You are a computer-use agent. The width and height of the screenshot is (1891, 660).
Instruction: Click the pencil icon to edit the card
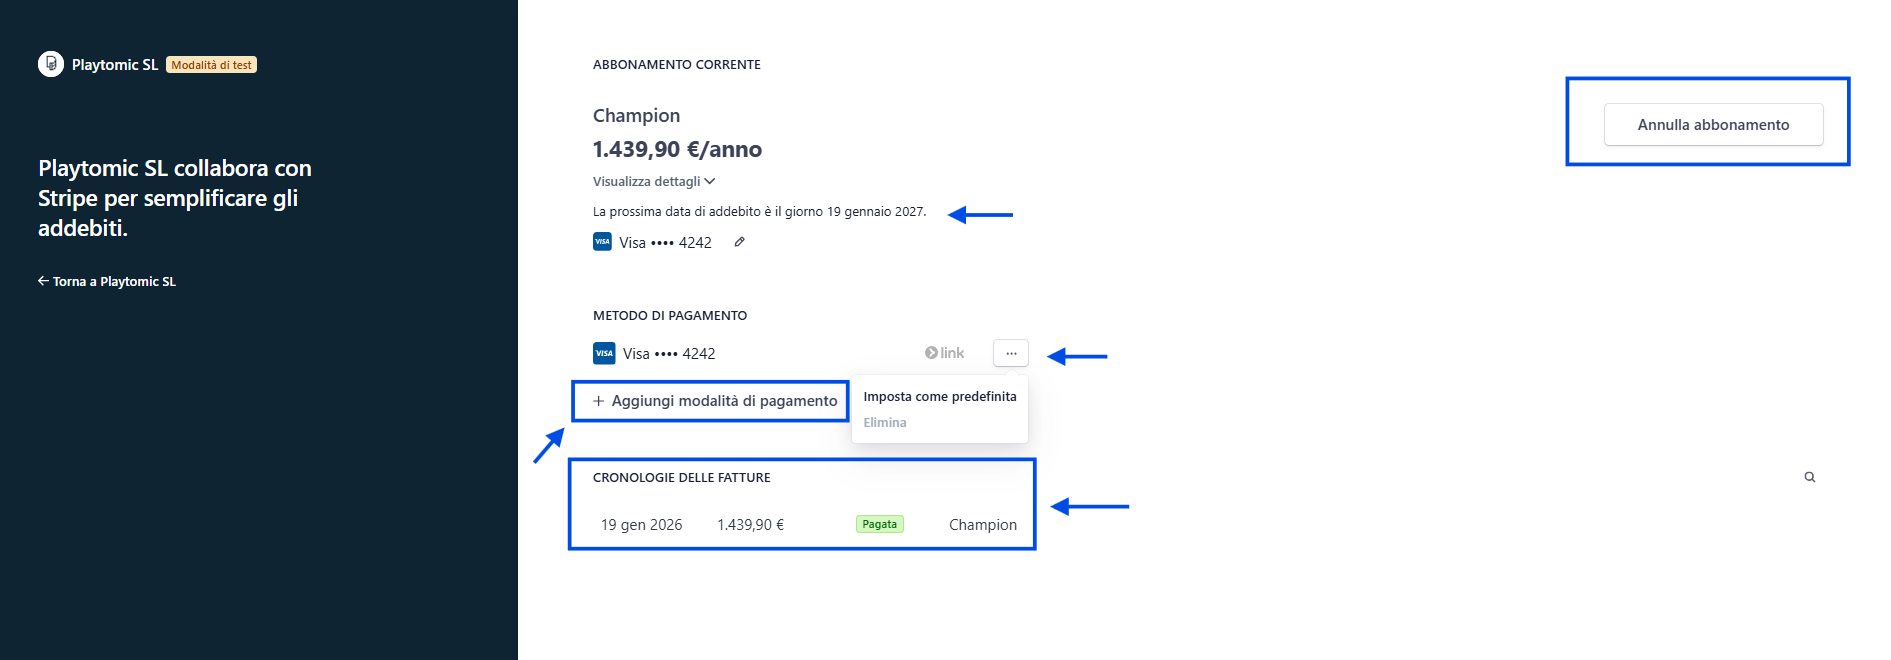pyautogui.click(x=739, y=242)
